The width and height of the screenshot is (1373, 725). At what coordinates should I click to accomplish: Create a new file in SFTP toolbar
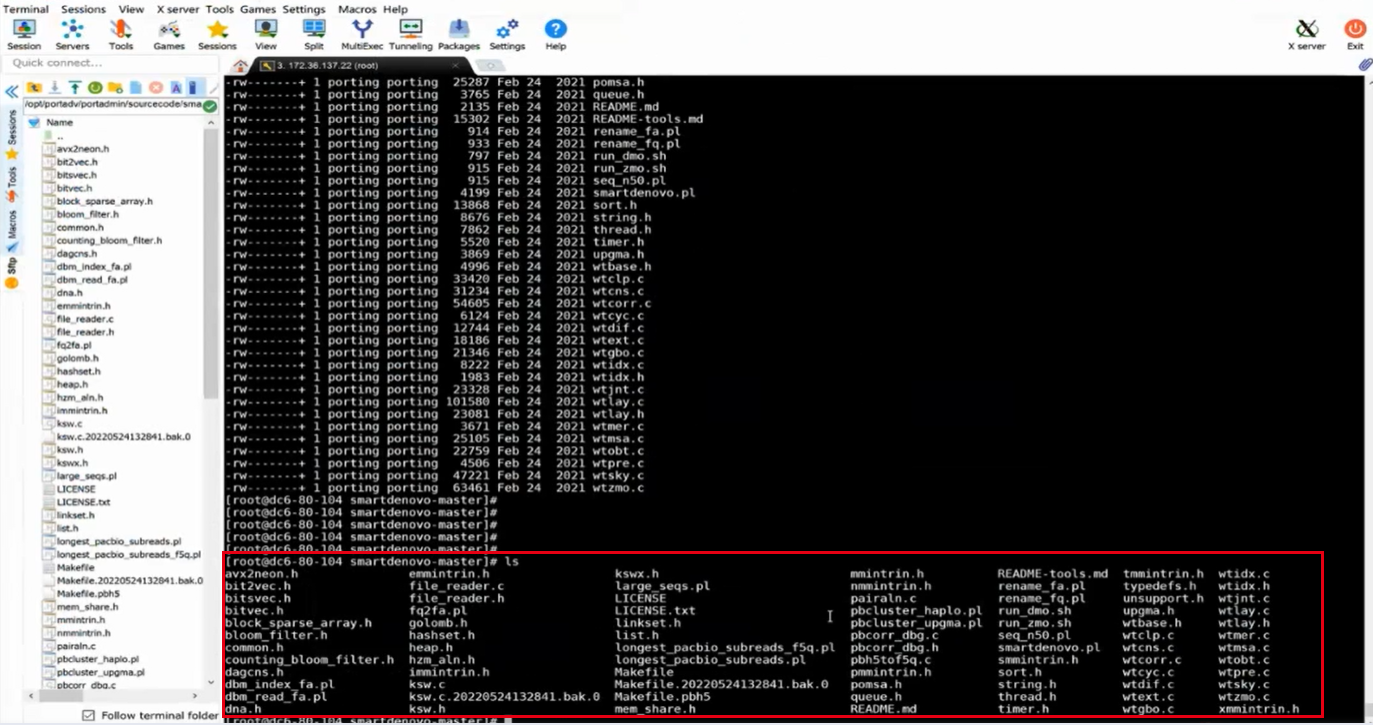point(135,88)
